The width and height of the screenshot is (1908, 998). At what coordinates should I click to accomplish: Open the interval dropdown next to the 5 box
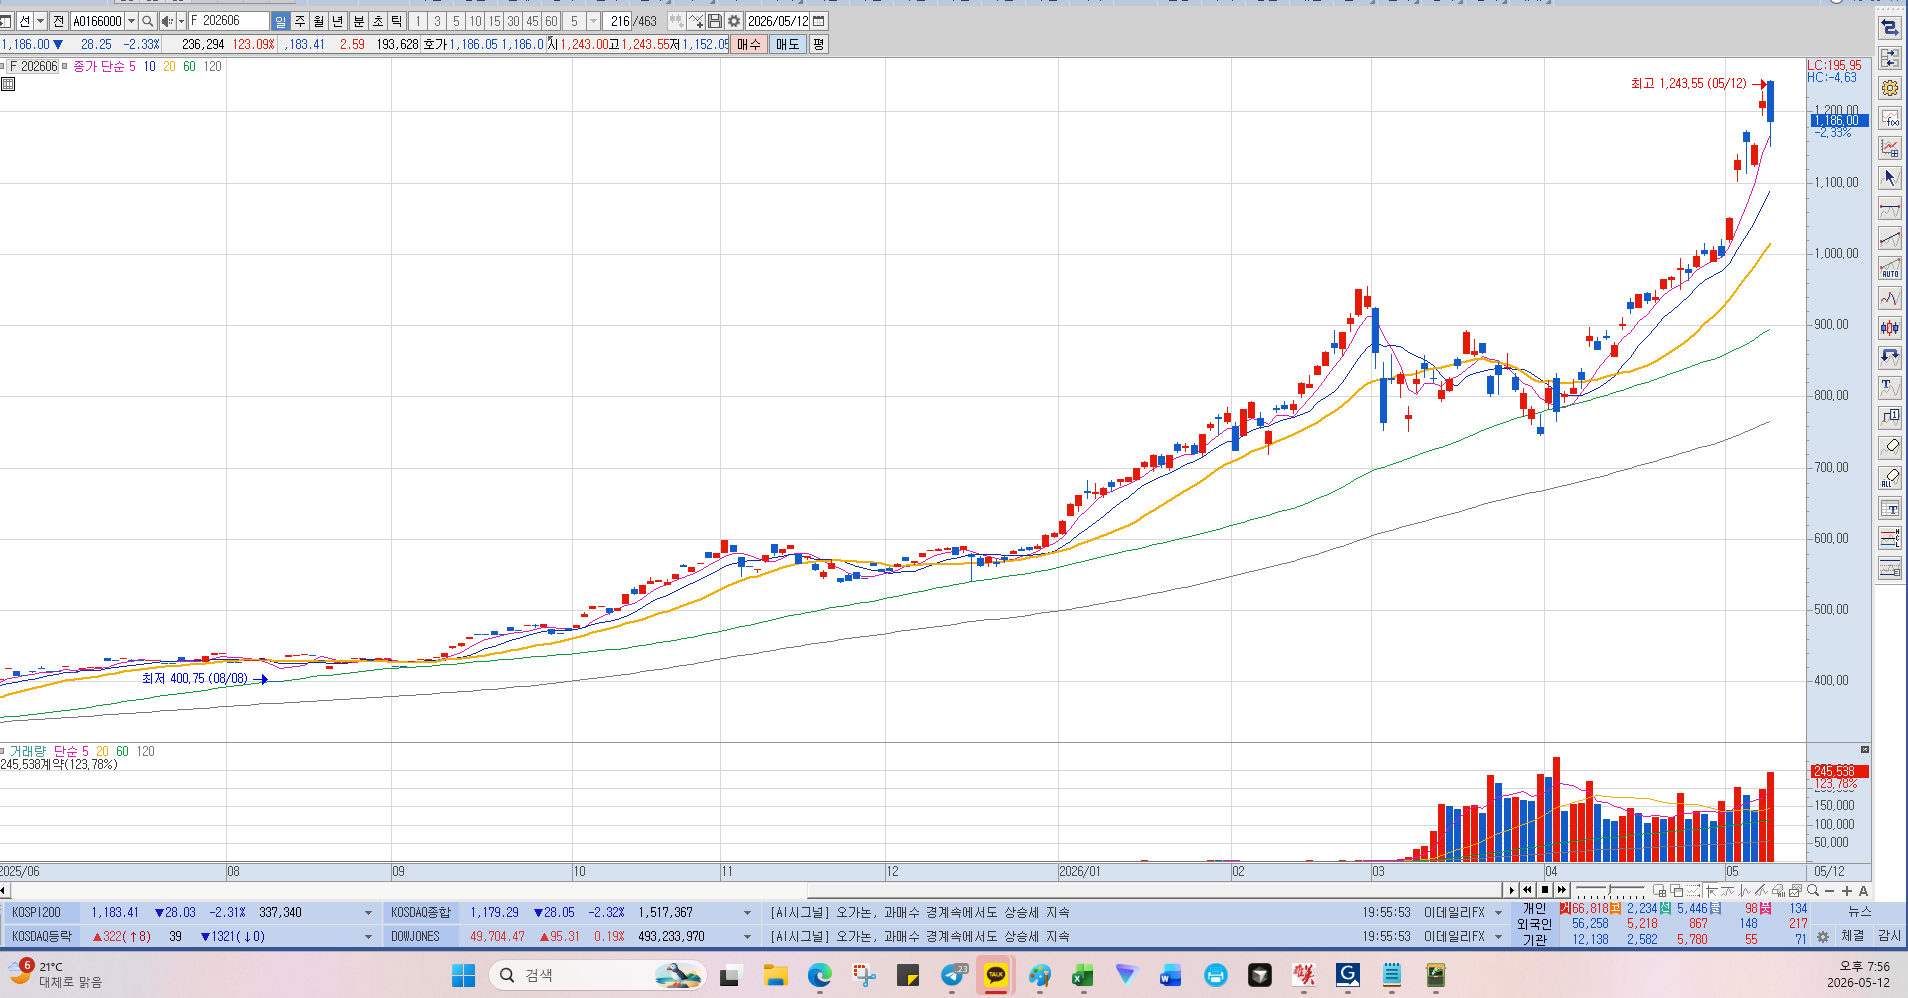point(593,21)
